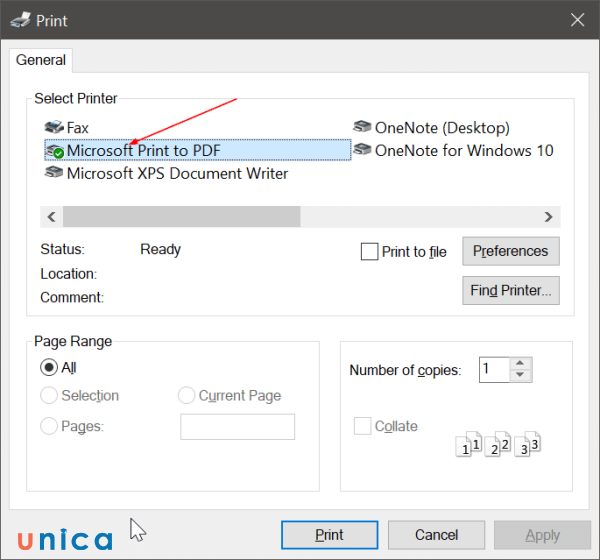
Task: Select the OneNote (Desktop) printer icon
Action: (x=362, y=128)
